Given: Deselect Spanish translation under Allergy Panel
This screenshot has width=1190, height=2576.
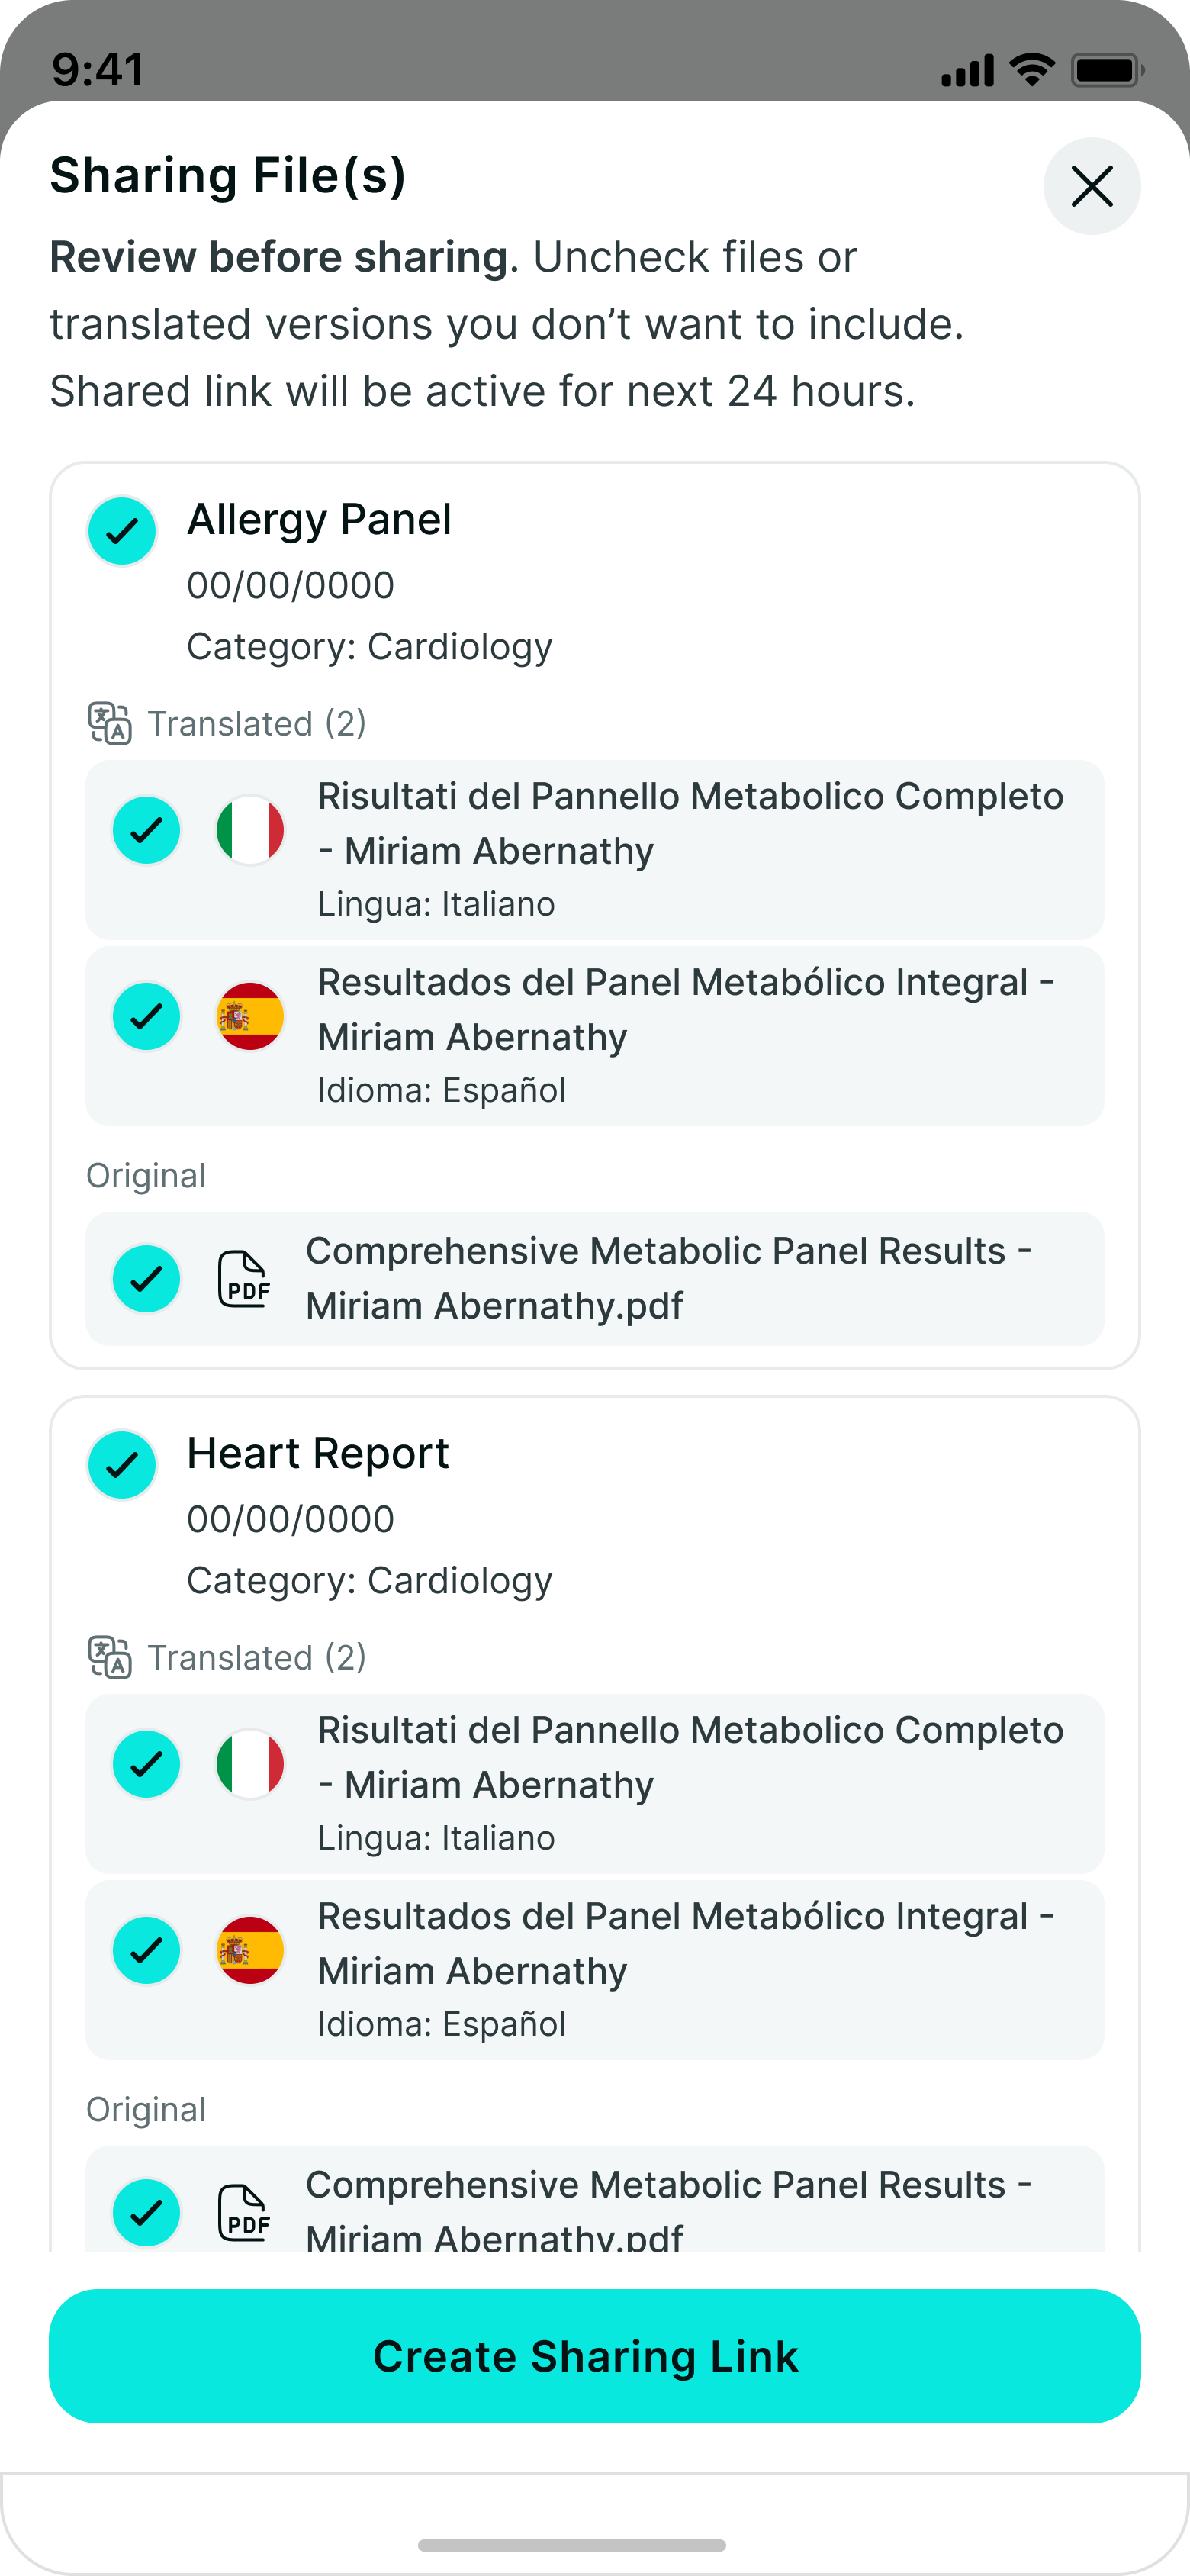Looking at the screenshot, I should (146, 1016).
